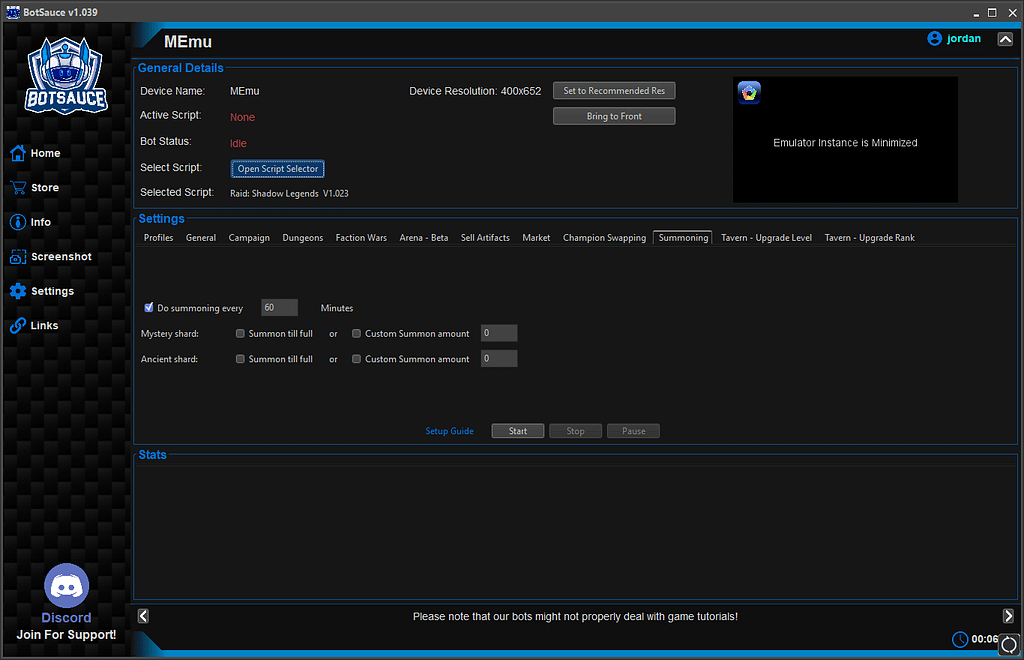
Task: Collapse the MEmu header with the up chevron
Action: 1005,38
